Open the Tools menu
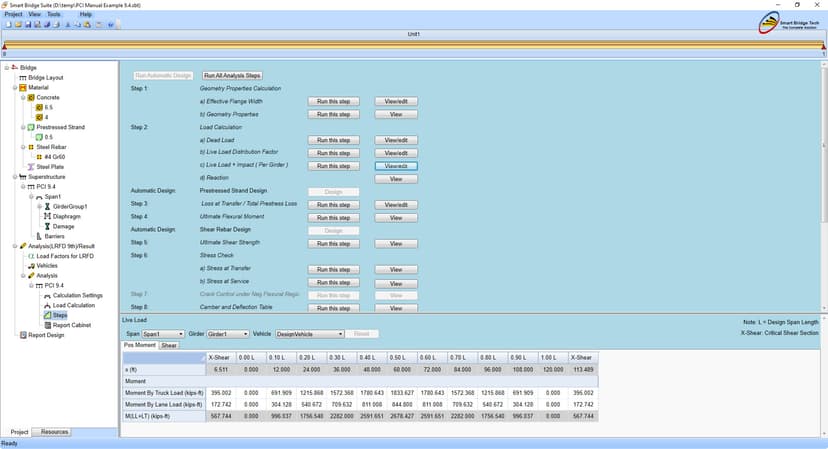 (54, 14)
